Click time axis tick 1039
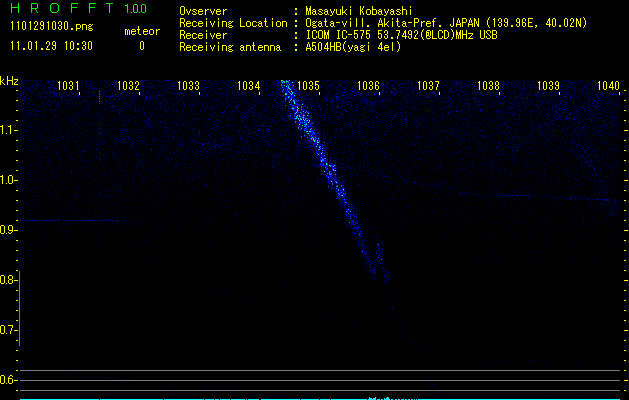629x400 pixels. click(548, 85)
